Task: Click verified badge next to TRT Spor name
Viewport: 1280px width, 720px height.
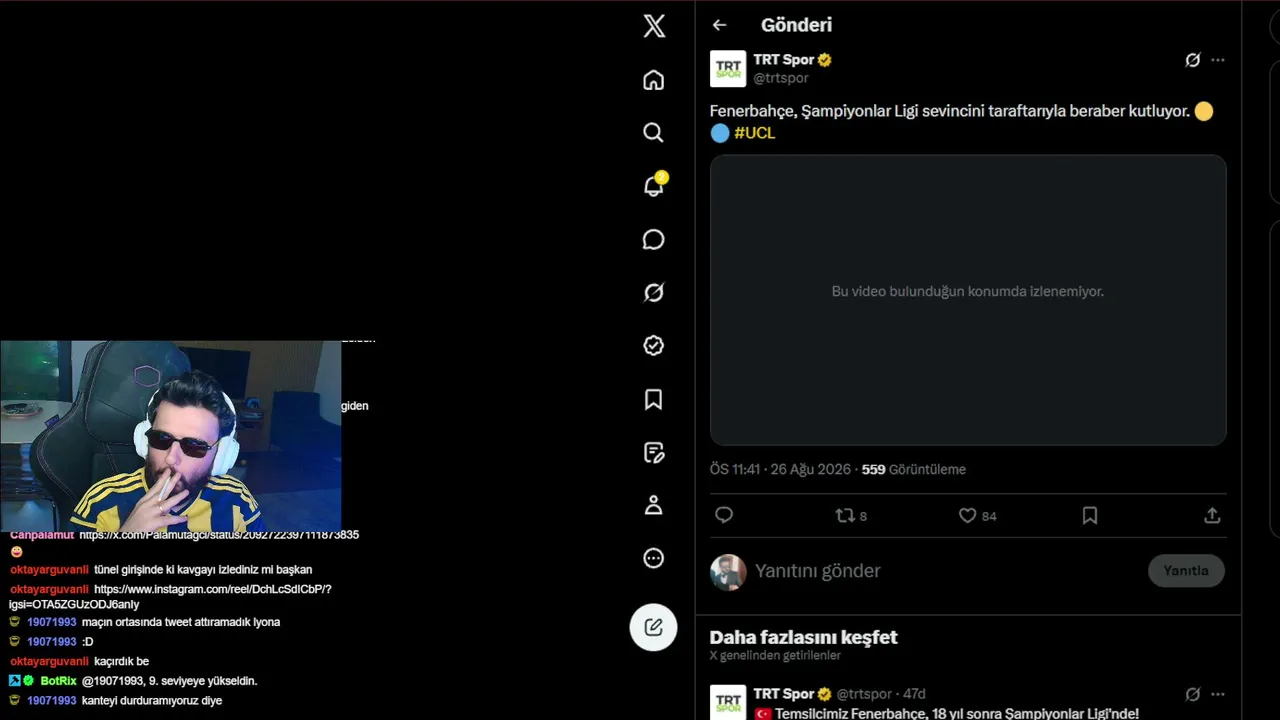Action: click(825, 60)
